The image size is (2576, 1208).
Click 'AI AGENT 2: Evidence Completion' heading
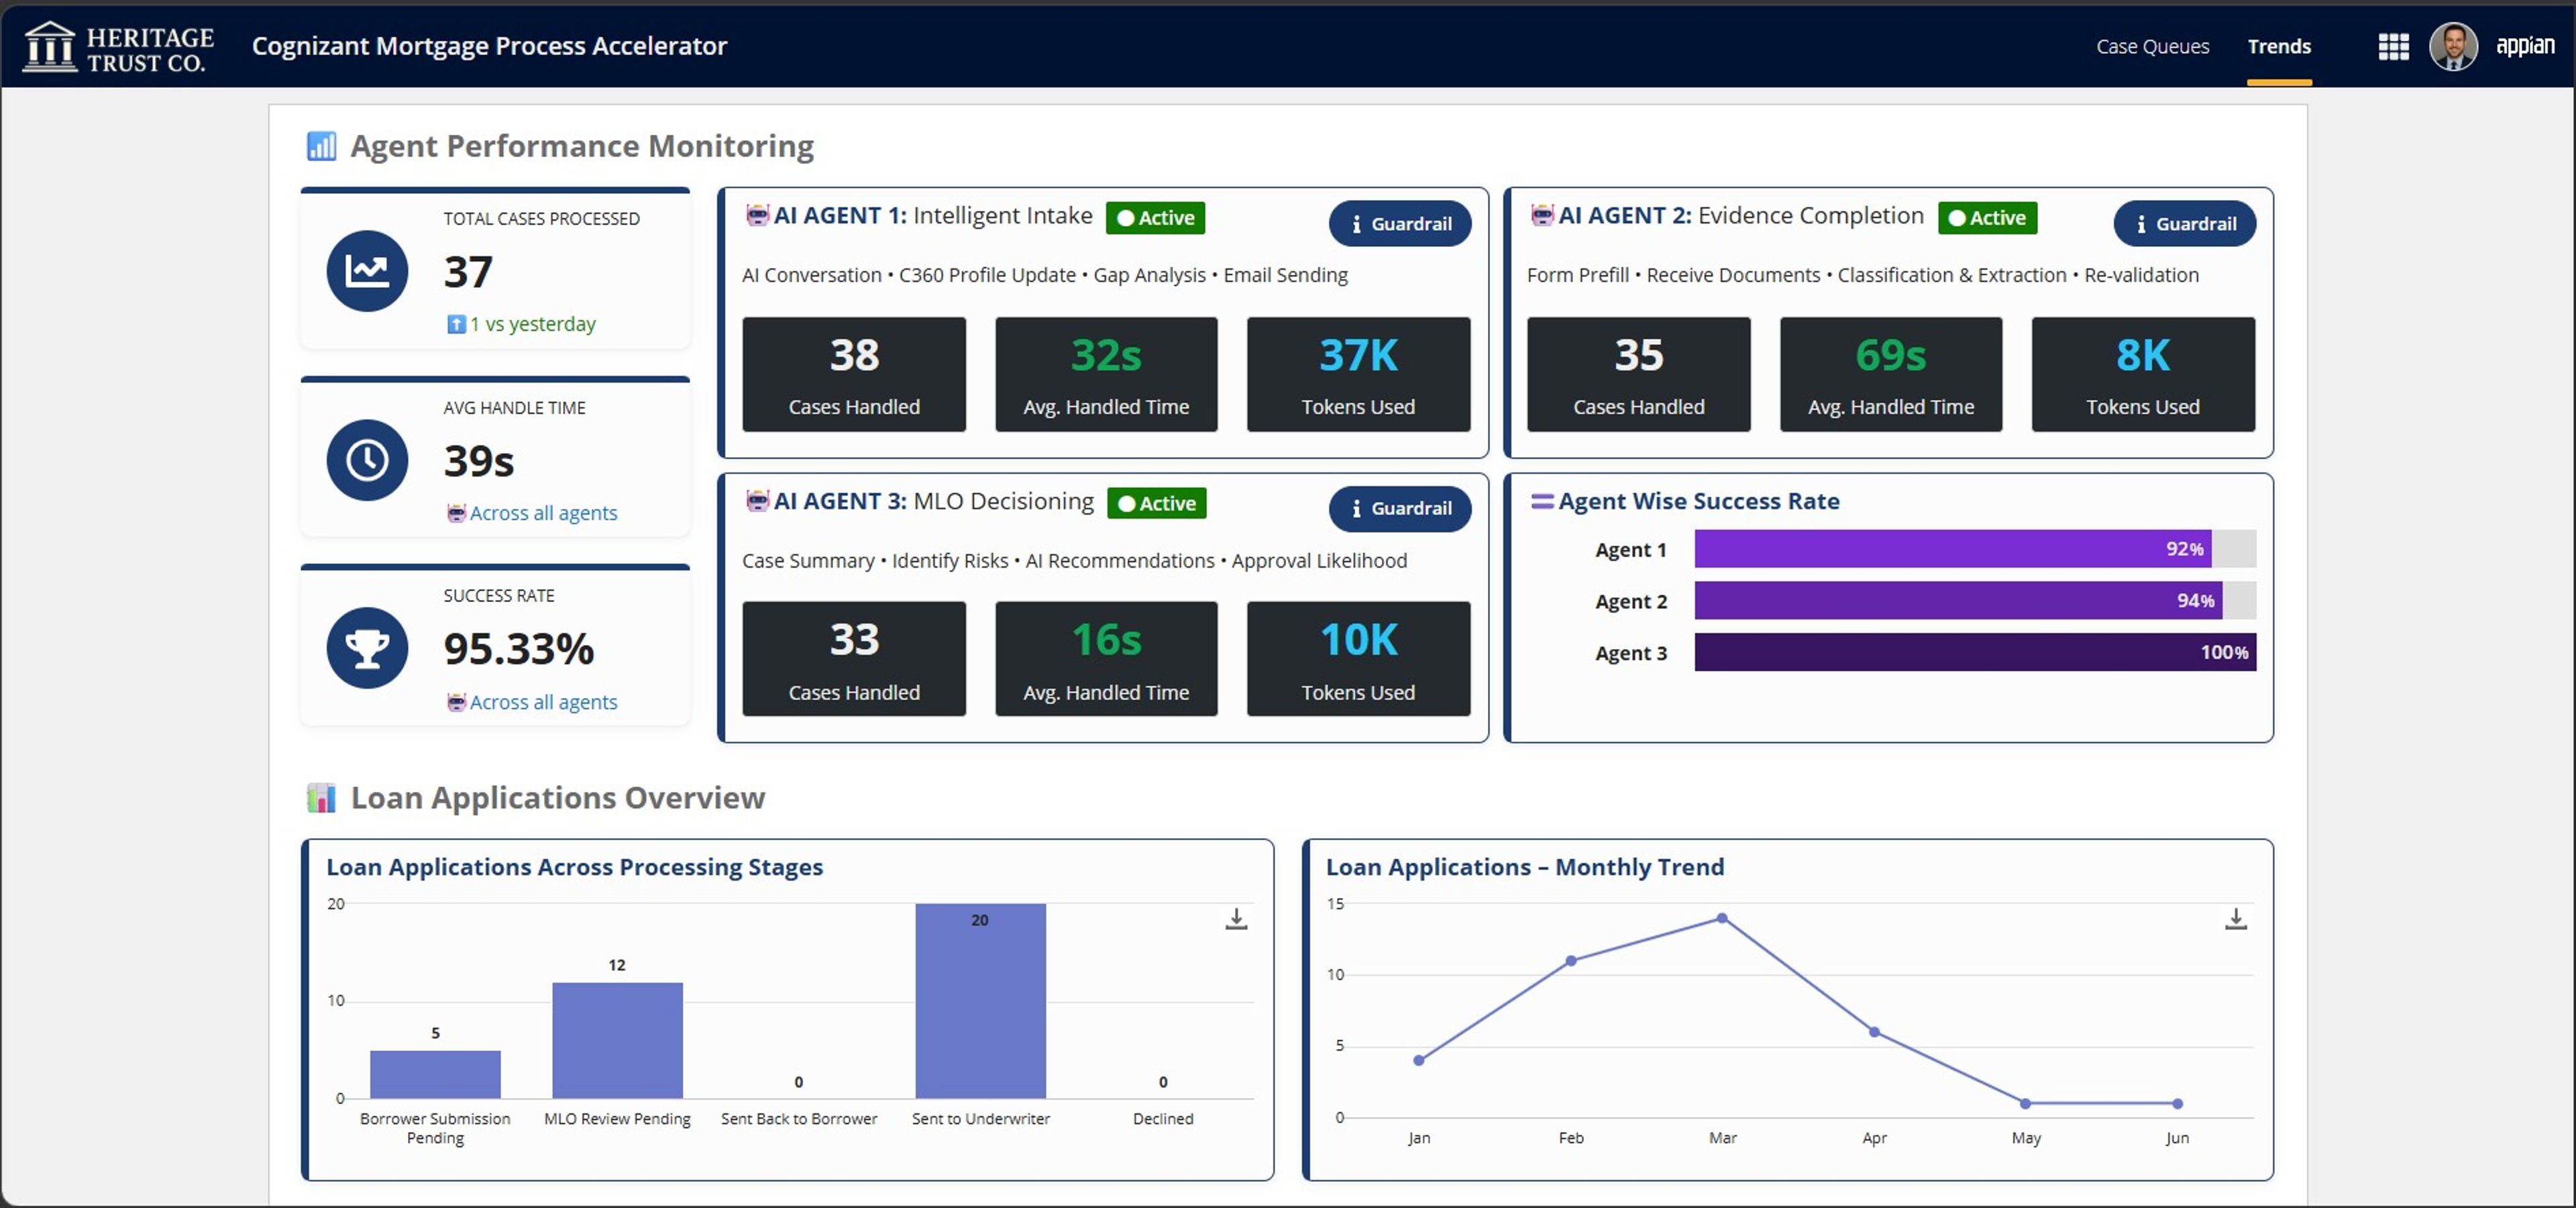coord(1741,215)
